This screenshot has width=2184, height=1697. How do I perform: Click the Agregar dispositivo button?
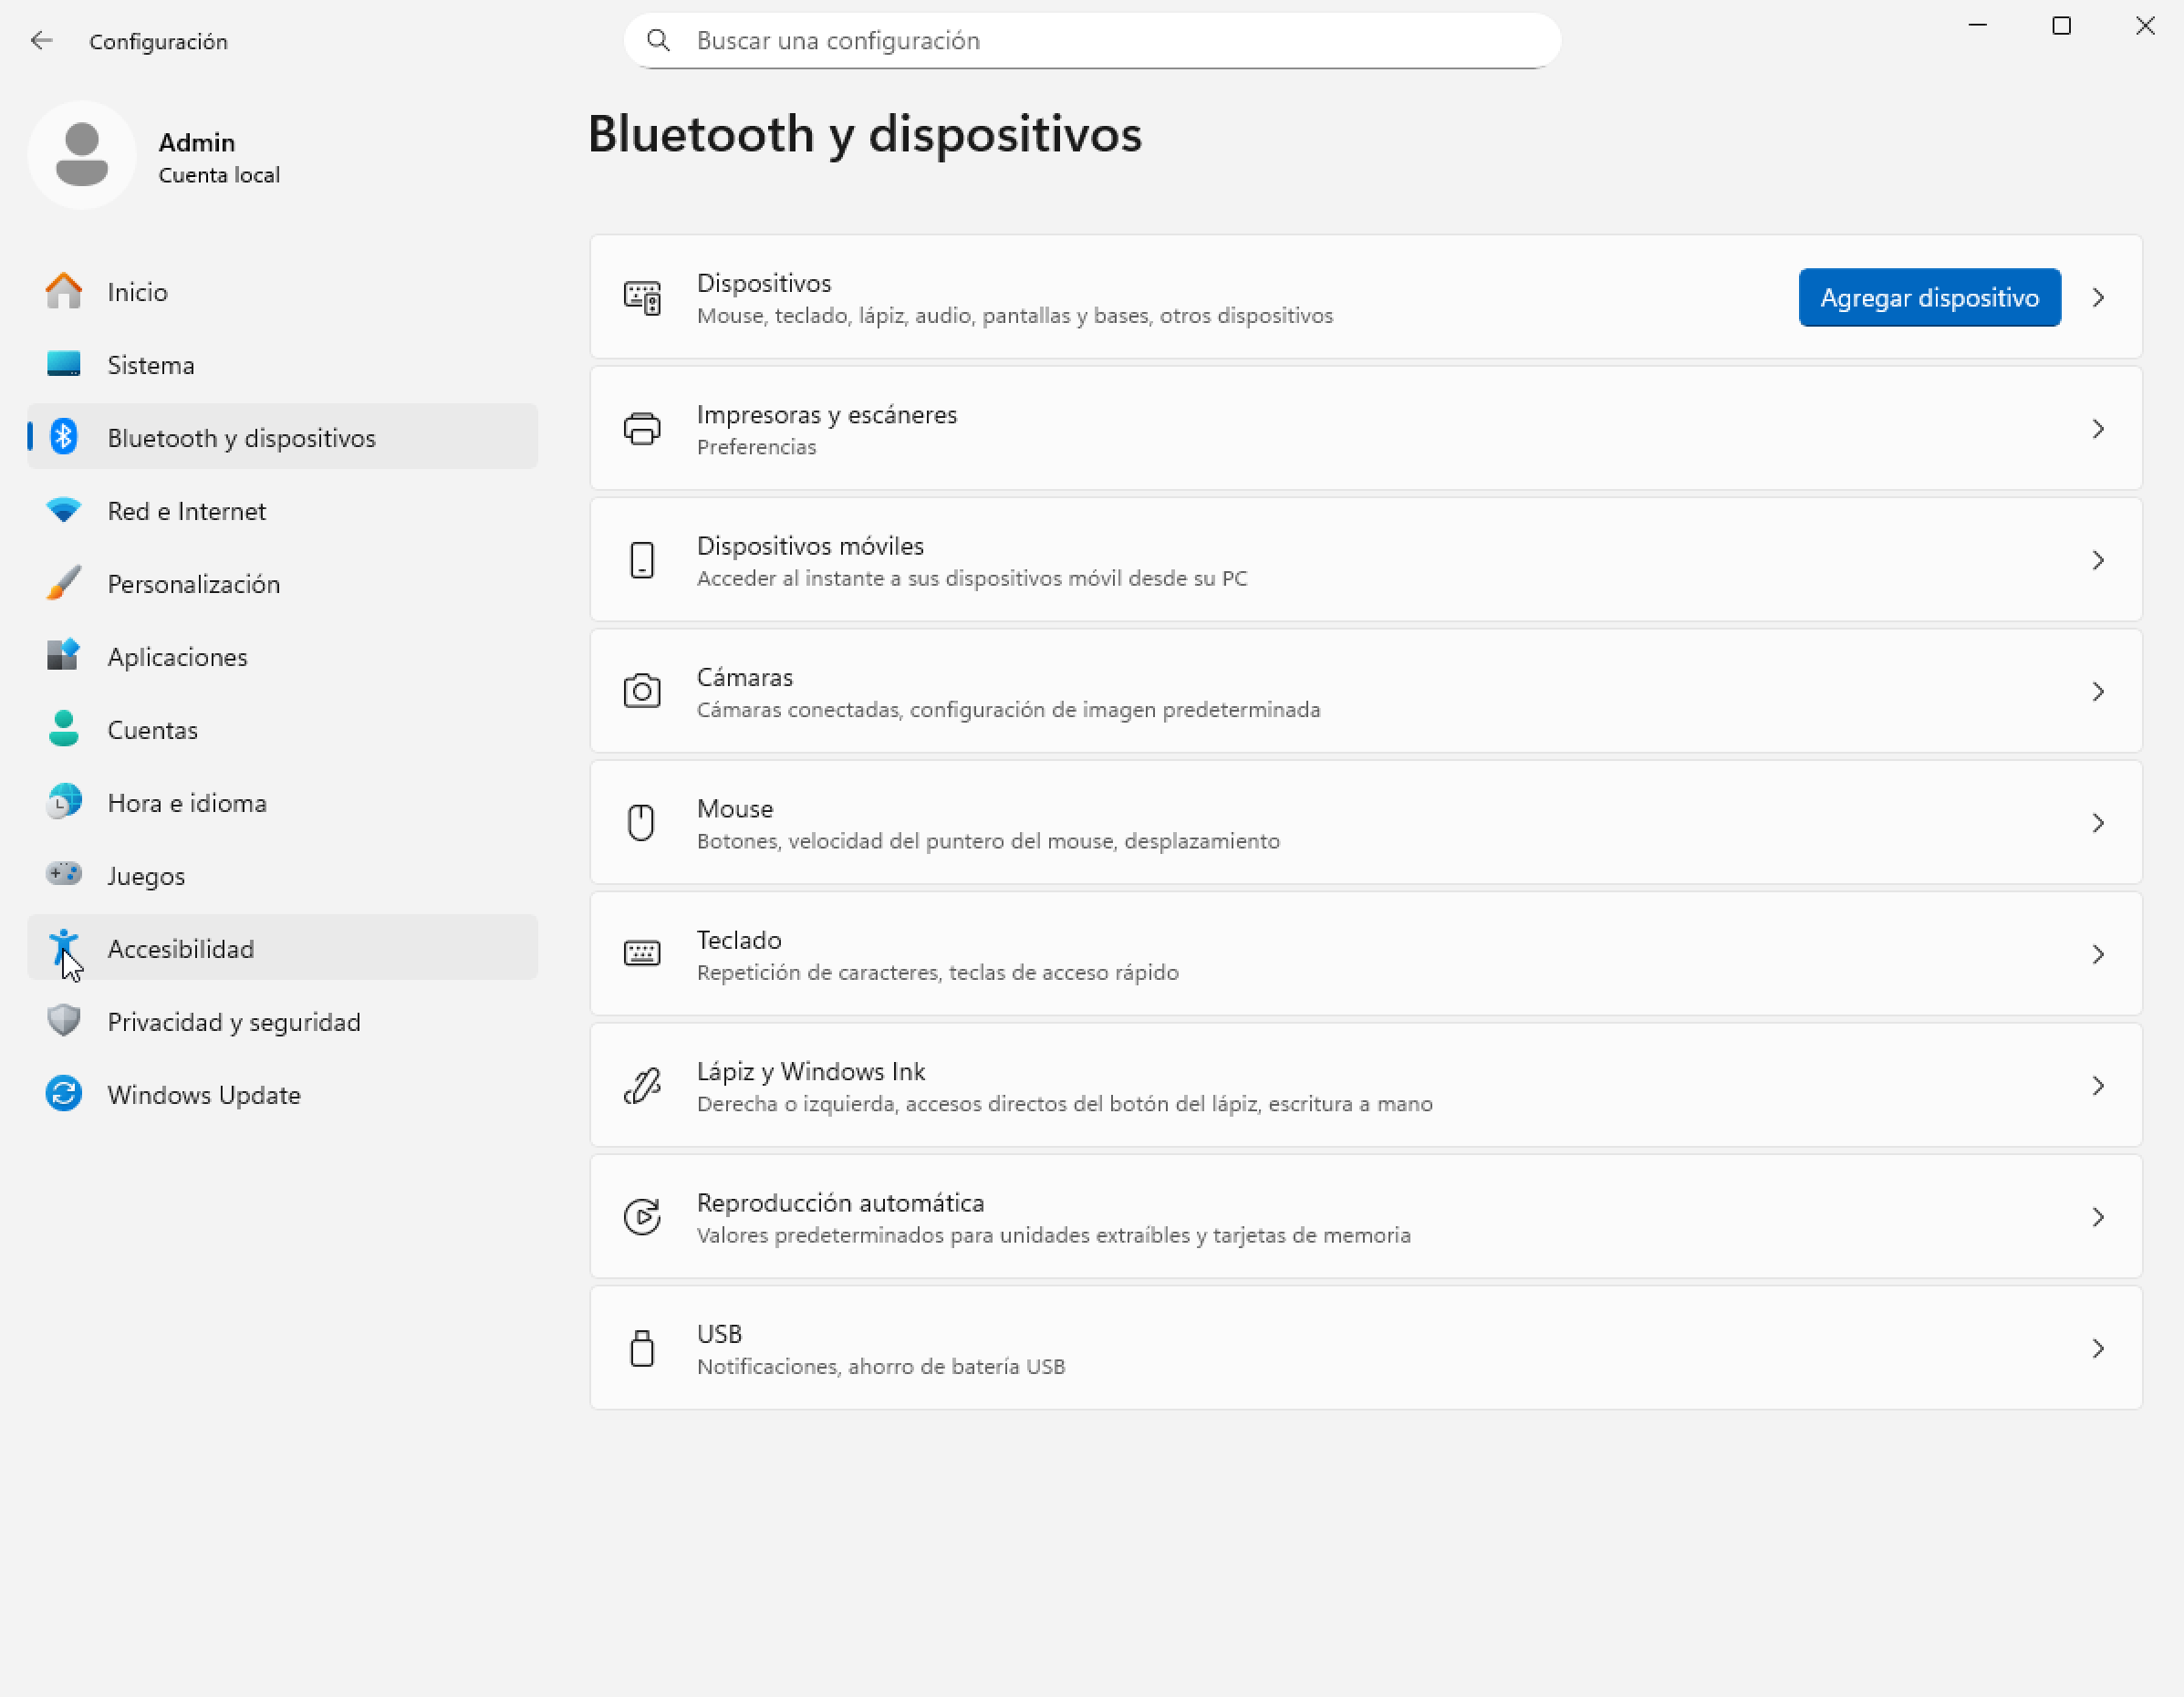[1929, 298]
